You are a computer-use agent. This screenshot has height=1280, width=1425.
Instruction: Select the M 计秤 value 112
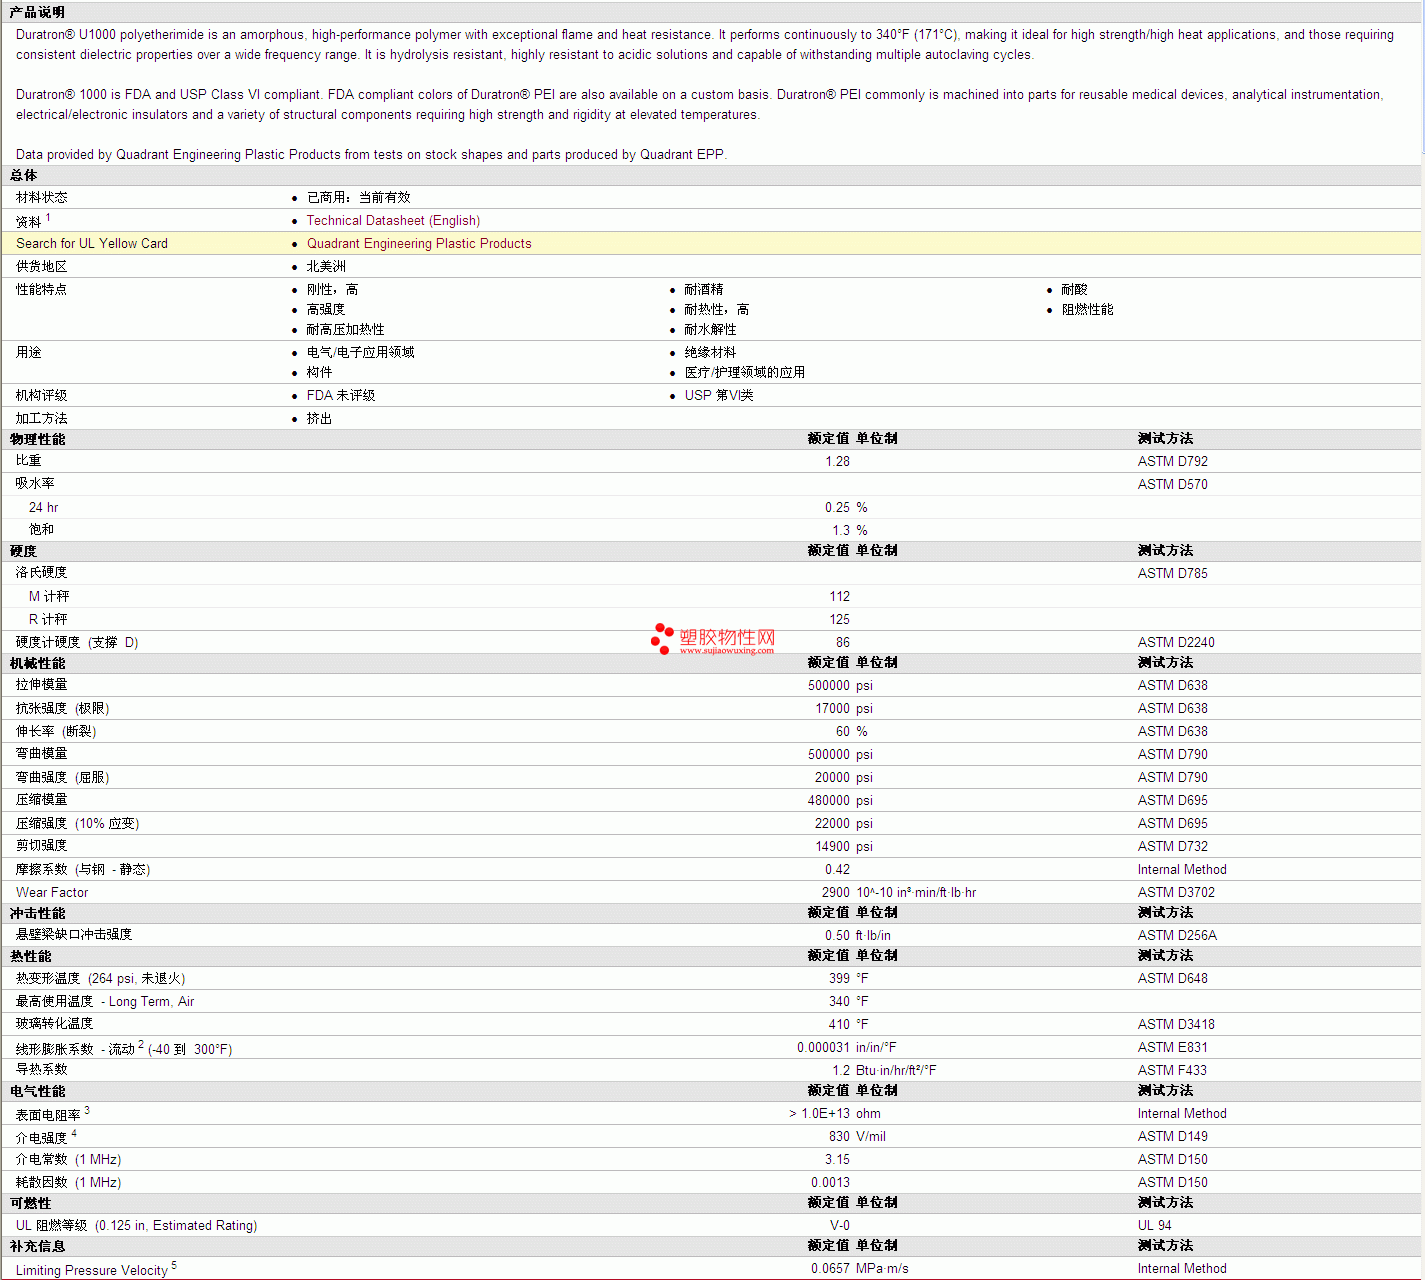pyautogui.click(x=840, y=597)
